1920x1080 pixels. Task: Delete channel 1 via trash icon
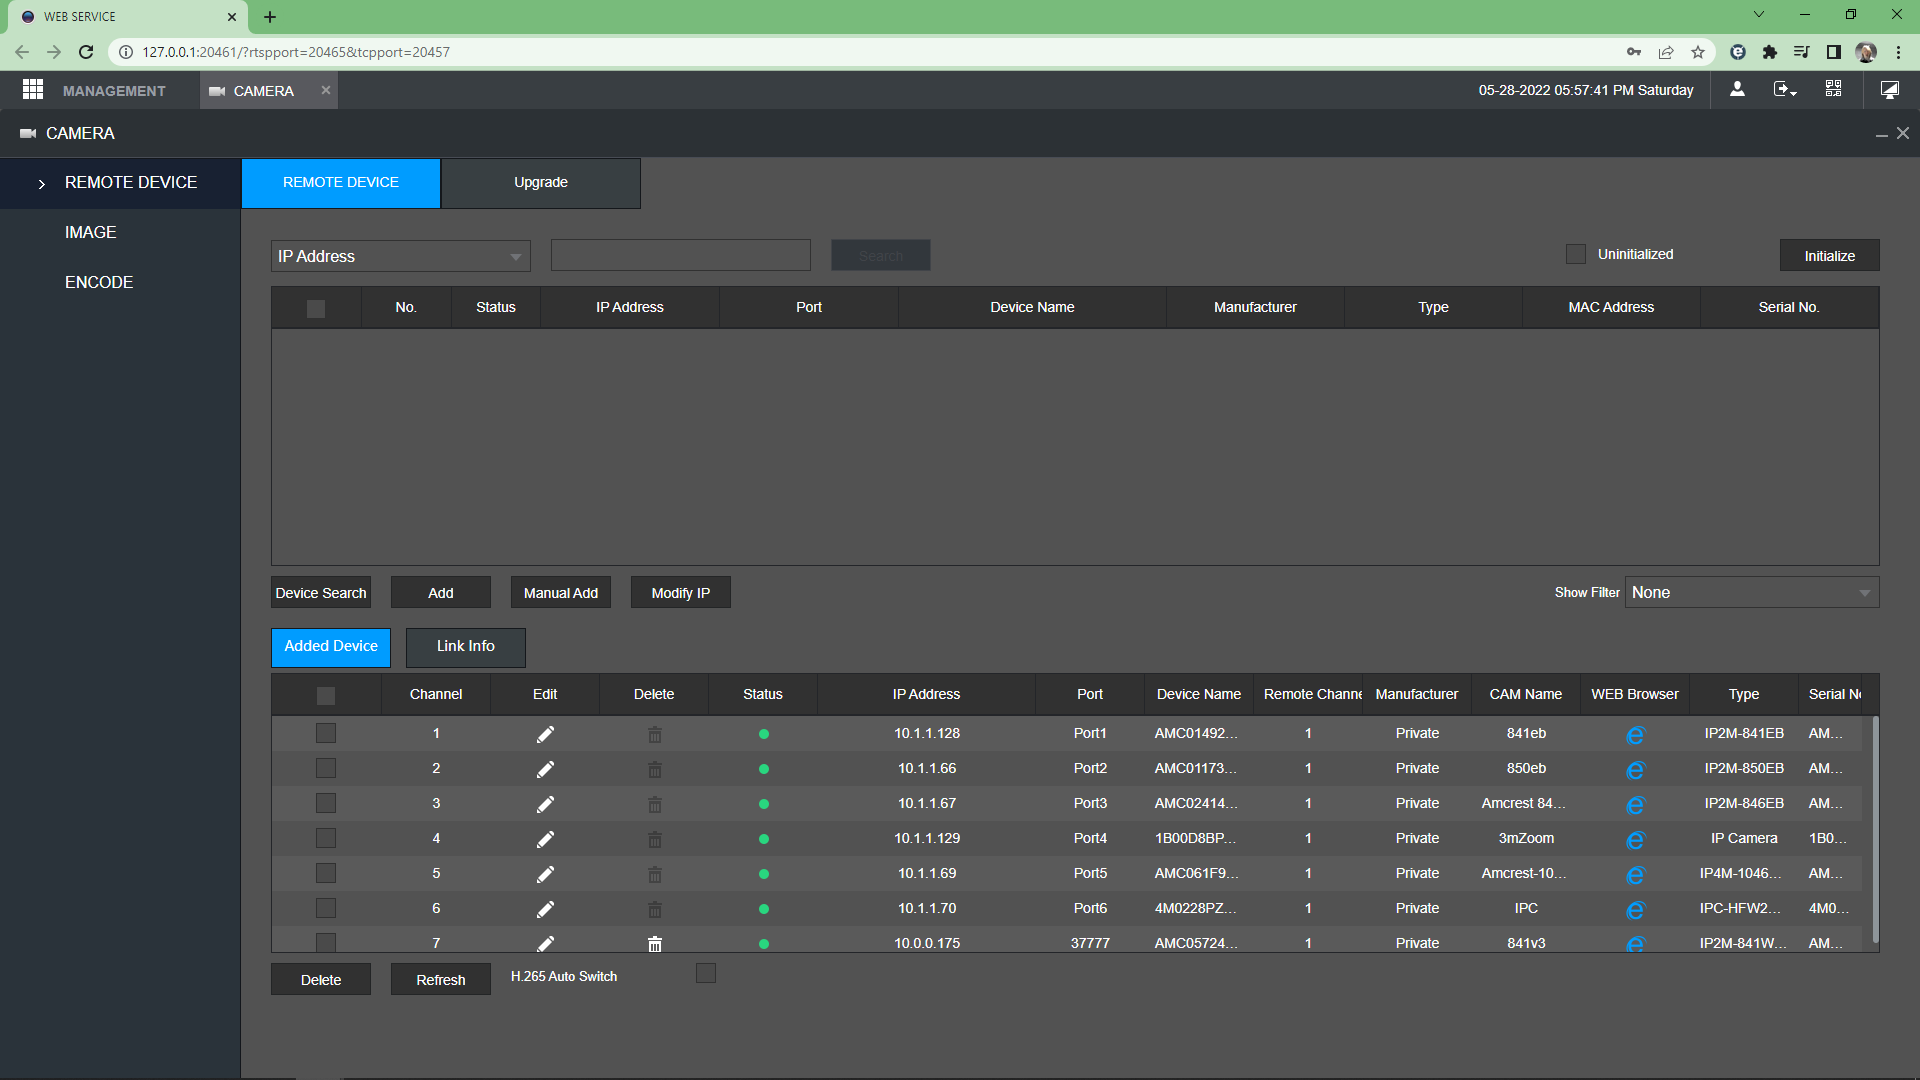click(x=655, y=734)
